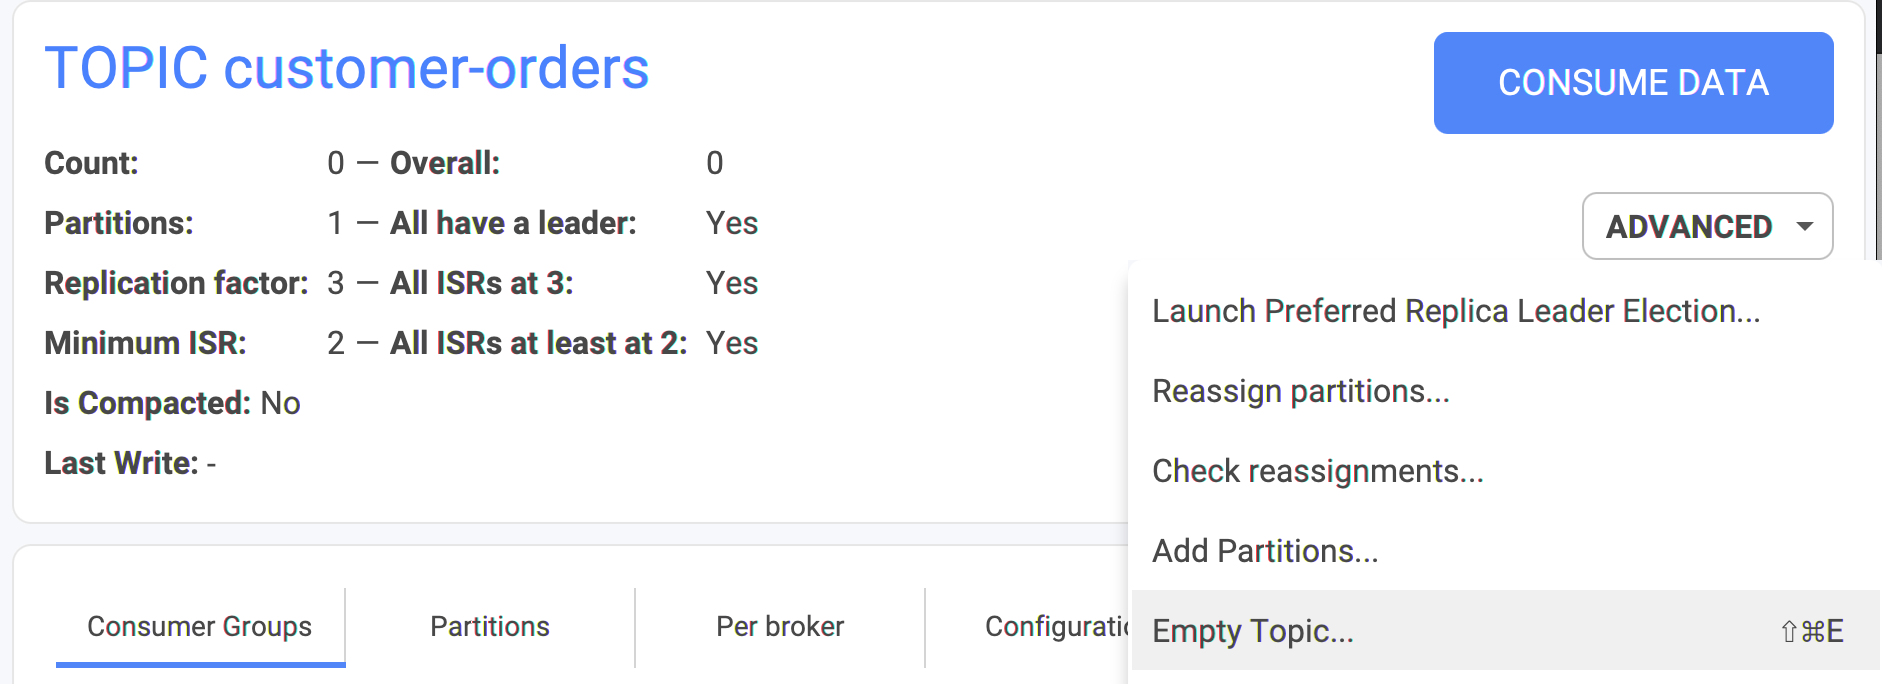Click the shift-command-E shortcut hint

tap(1811, 631)
